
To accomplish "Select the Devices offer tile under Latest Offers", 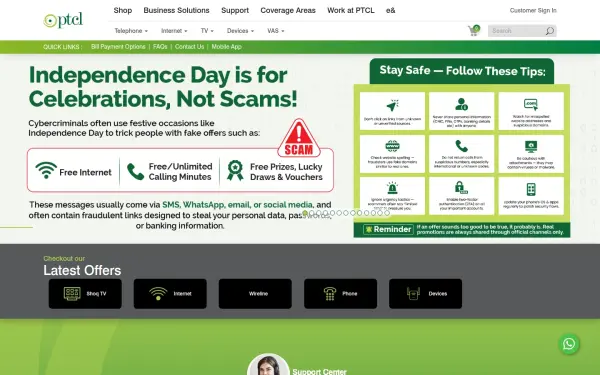I will coord(426,293).
